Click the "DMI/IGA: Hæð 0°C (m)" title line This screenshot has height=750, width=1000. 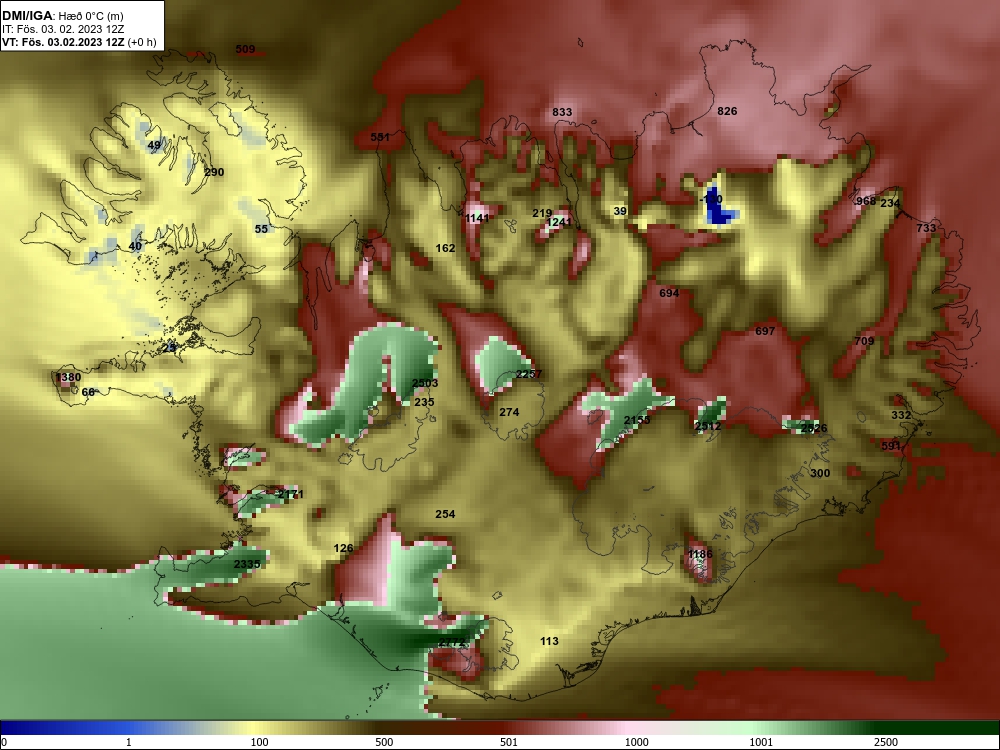pyautogui.click(x=62, y=15)
